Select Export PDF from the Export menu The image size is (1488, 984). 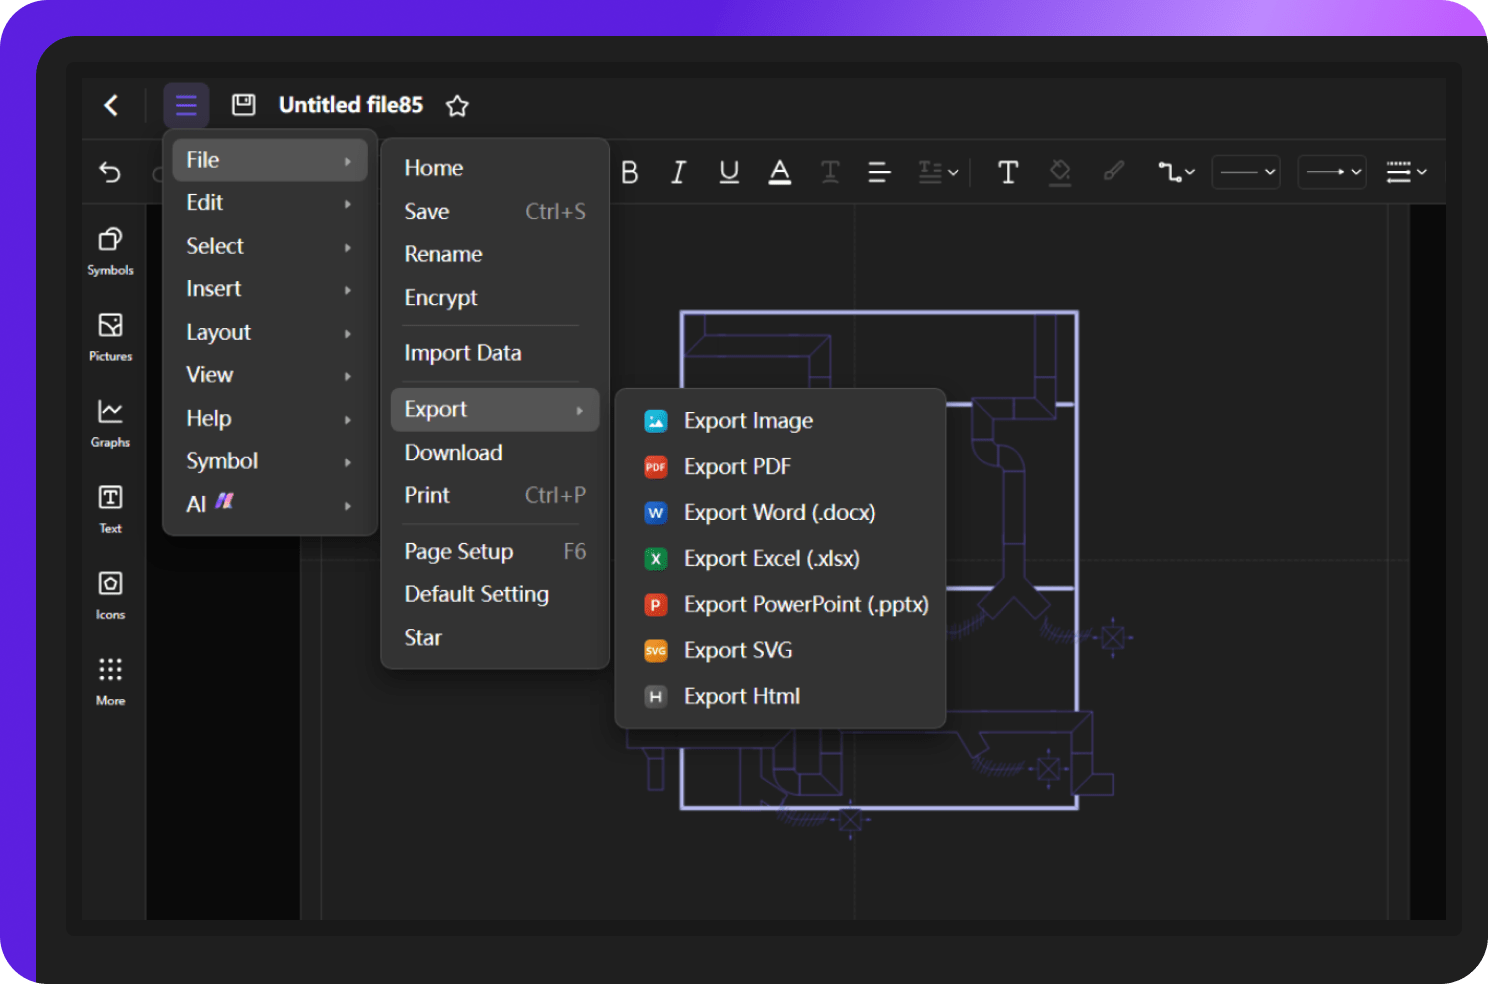pyautogui.click(x=736, y=466)
